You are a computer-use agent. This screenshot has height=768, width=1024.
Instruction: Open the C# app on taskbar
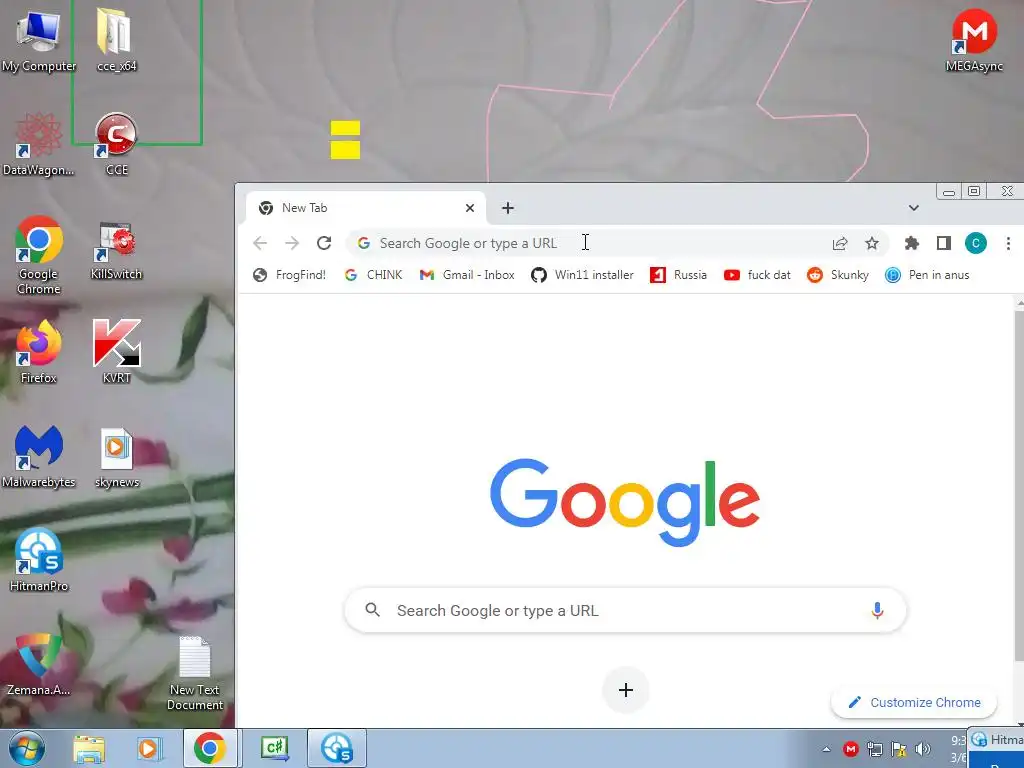(x=274, y=748)
